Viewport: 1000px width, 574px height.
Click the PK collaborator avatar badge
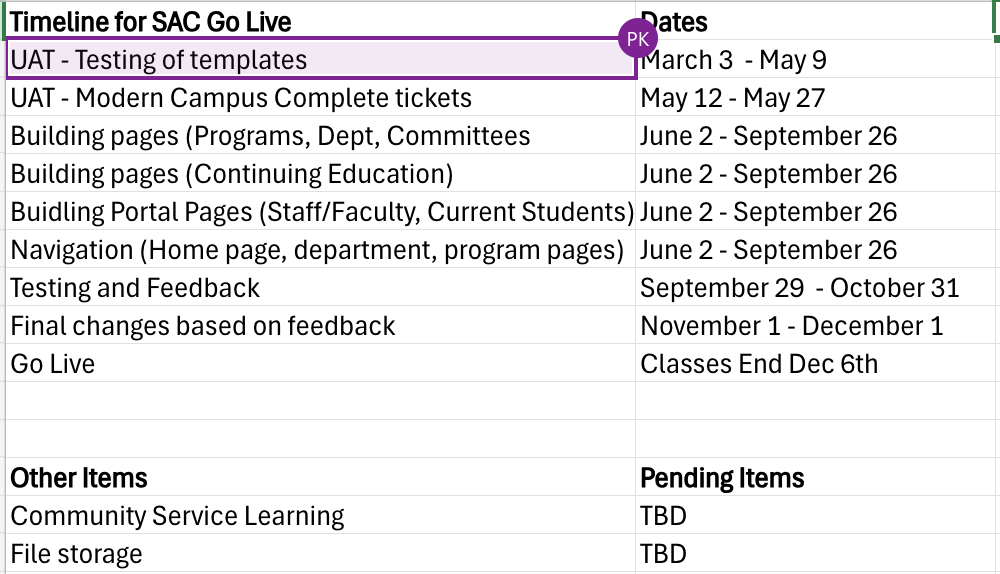point(638,39)
